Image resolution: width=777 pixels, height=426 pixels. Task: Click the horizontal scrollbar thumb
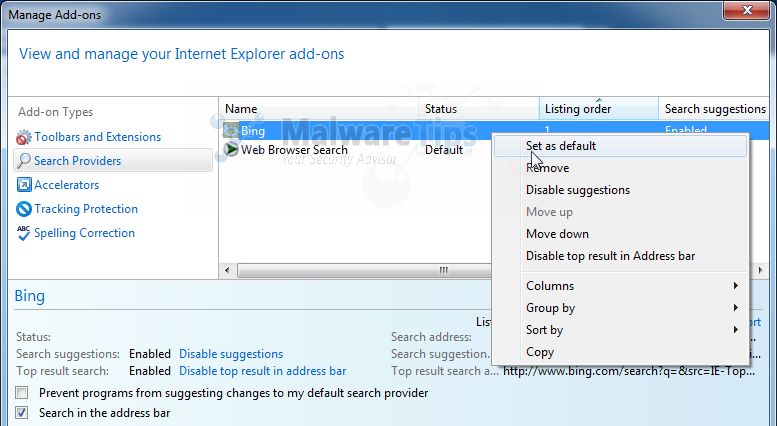pyautogui.click(x=365, y=270)
